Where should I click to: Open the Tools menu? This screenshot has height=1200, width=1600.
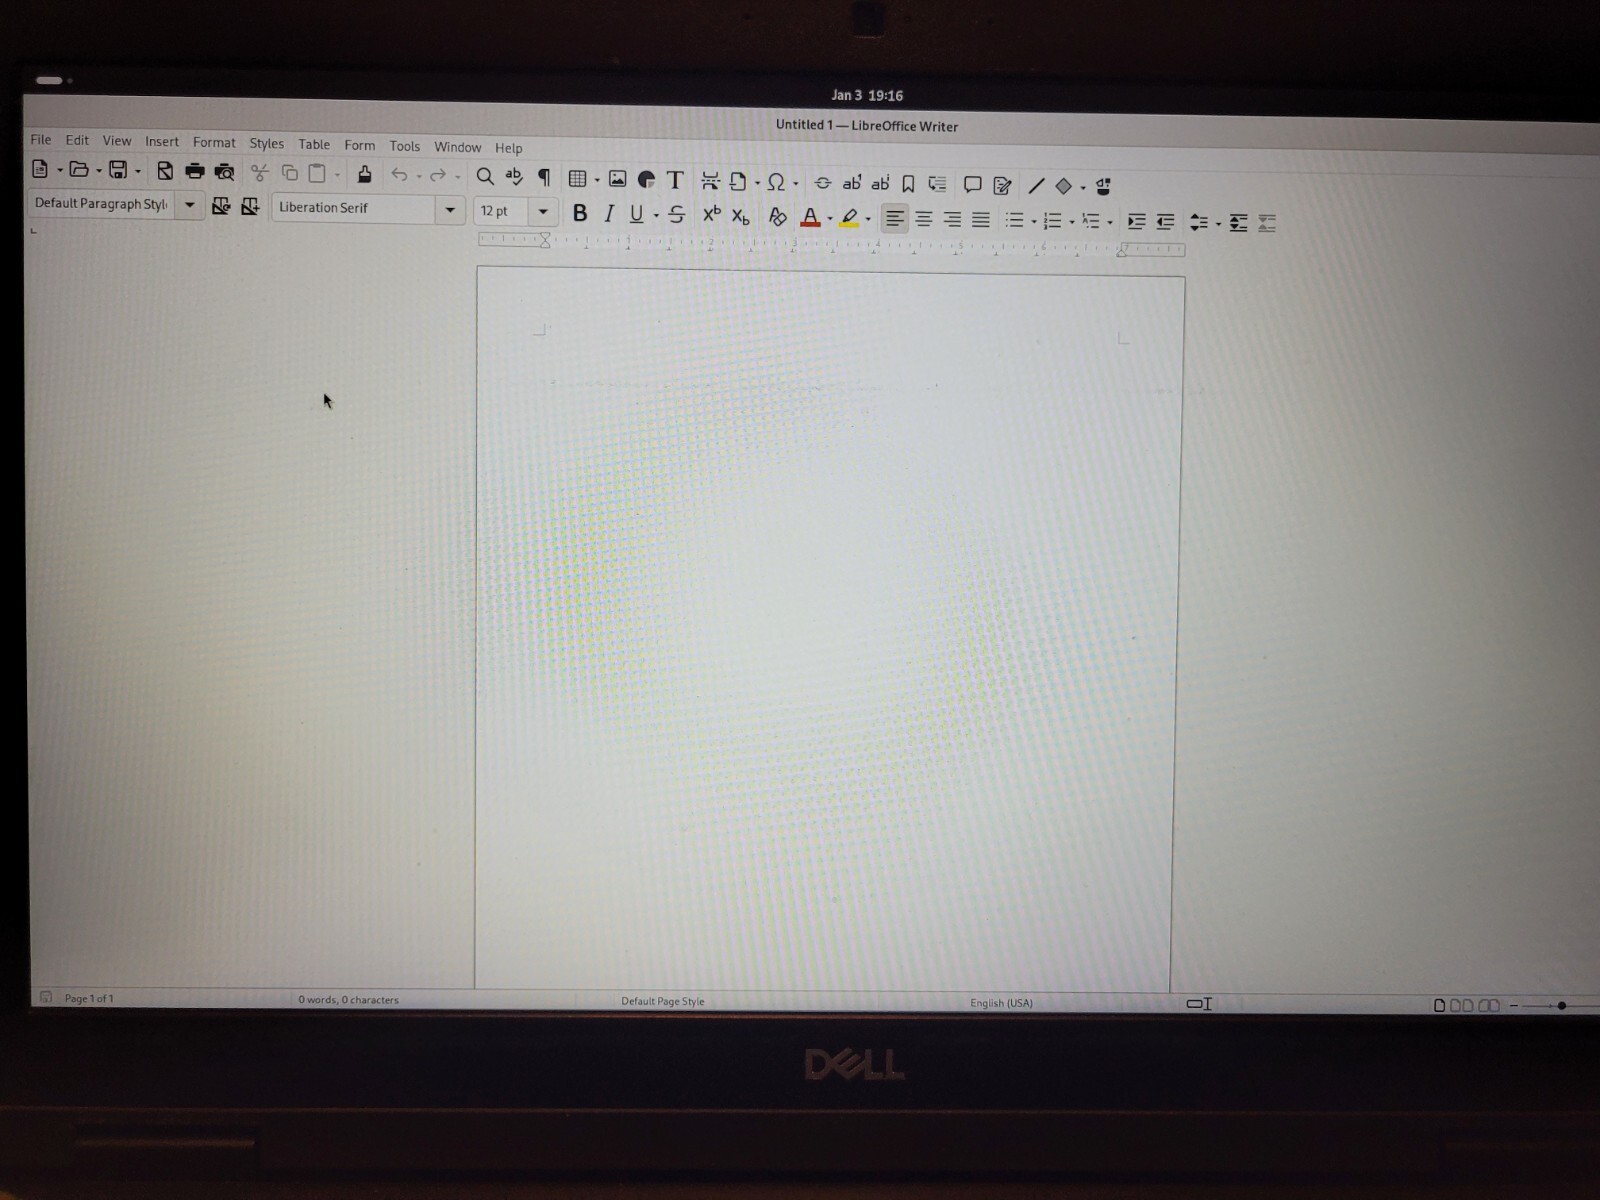(x=405, y=146)
